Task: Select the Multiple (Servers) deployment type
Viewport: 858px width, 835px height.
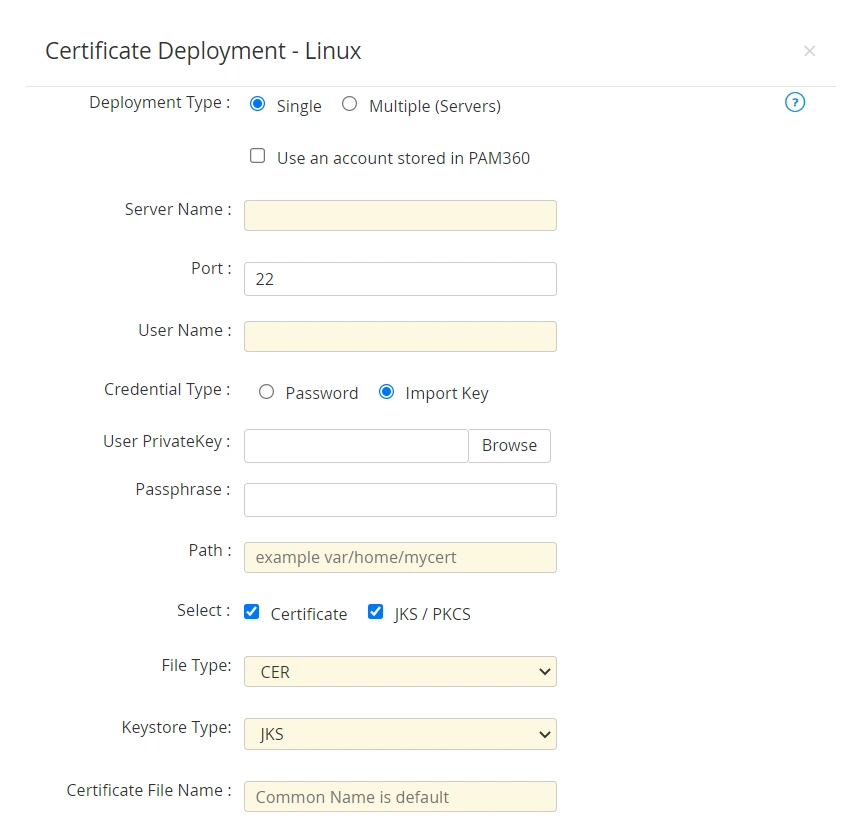Action: [x=350, y=105]
